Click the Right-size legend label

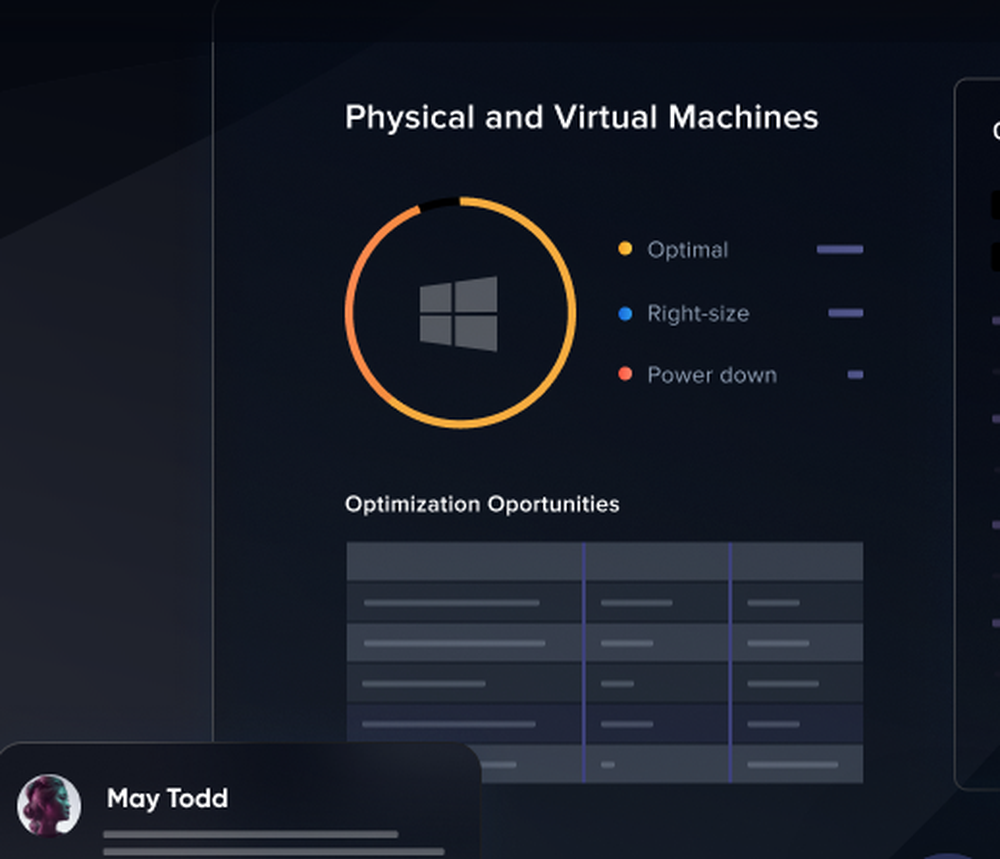click(x=698, y=313)
